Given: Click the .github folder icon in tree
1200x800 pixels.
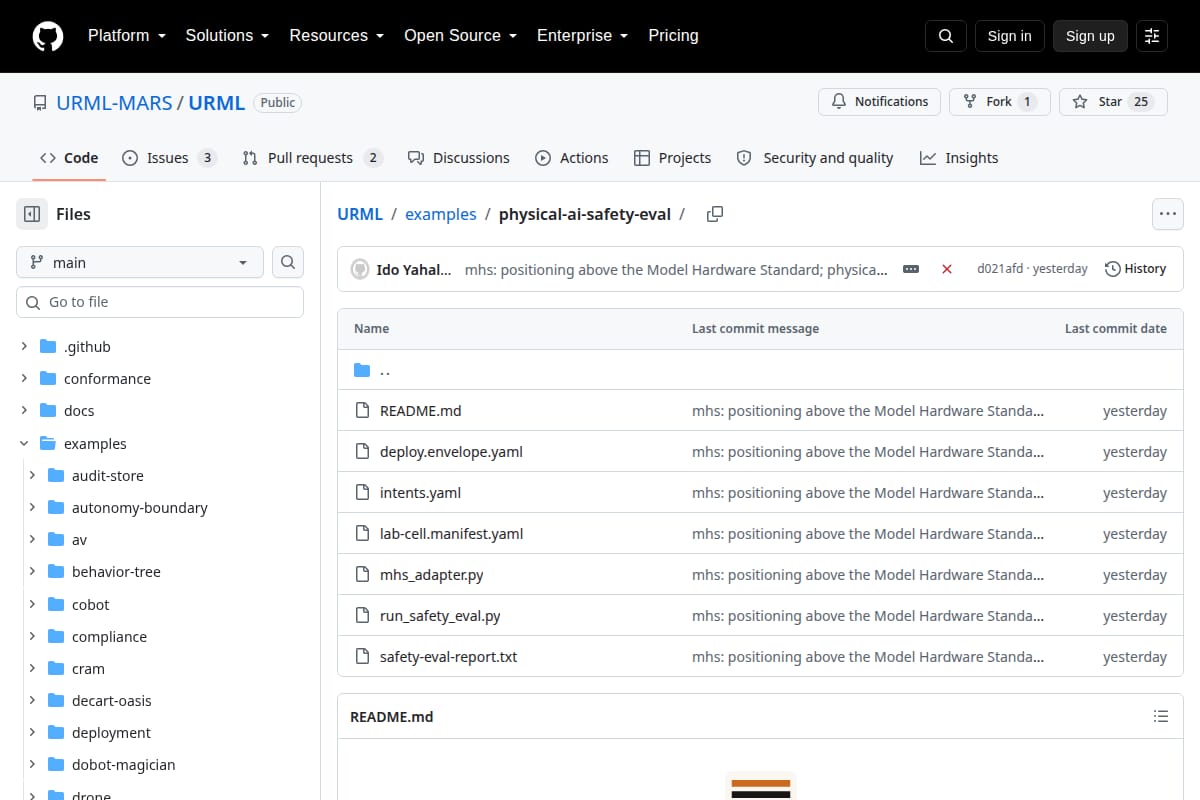Looking at the screenshot, I should 48,347.
